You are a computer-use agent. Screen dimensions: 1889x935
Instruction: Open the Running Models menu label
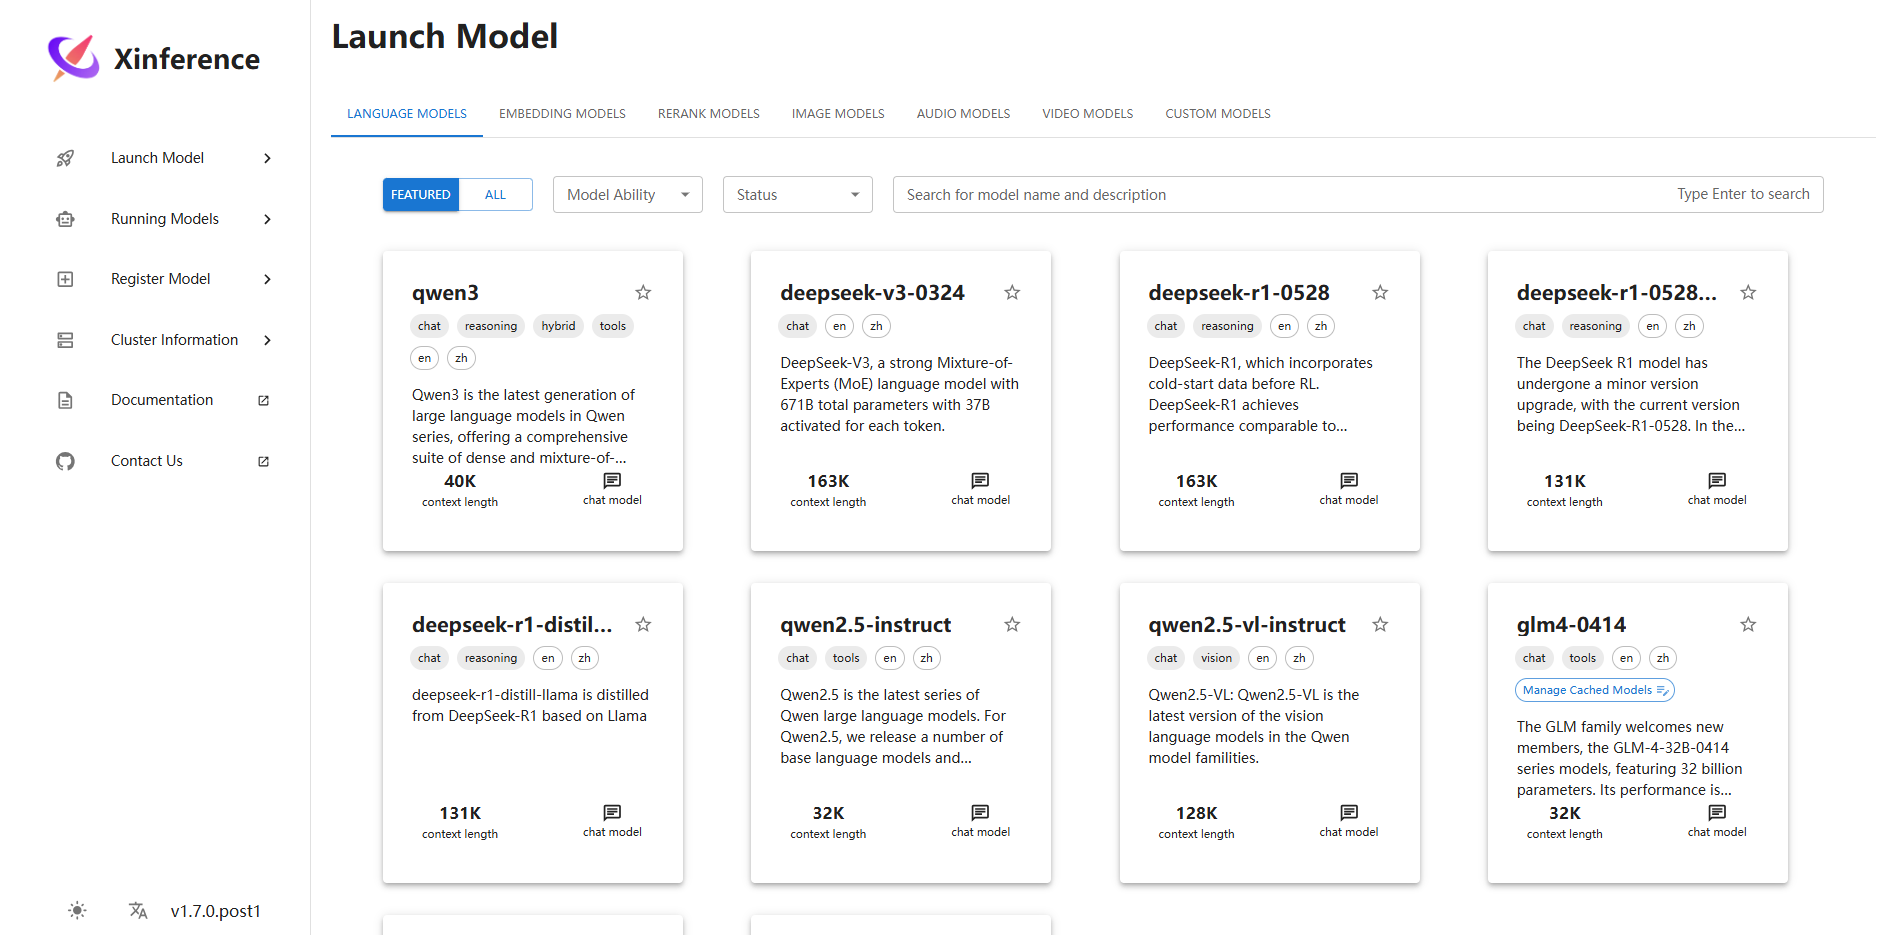pos(165,219)
